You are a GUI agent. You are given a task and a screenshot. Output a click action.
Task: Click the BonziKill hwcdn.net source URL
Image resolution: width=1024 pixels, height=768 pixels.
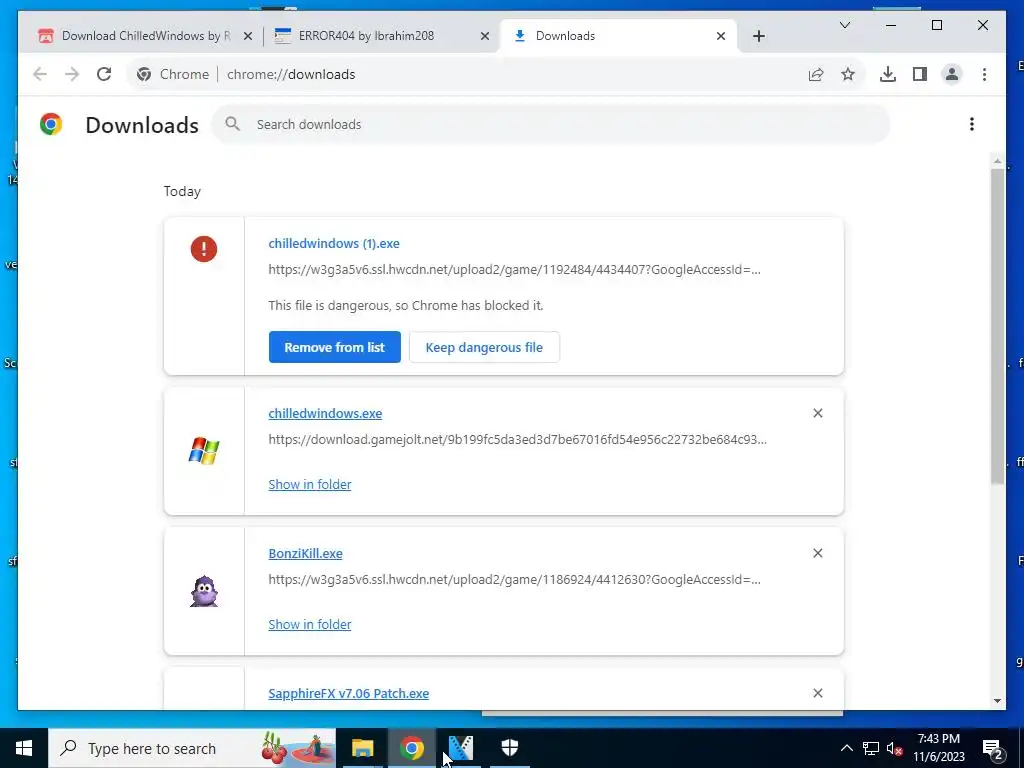coord(515,579)
